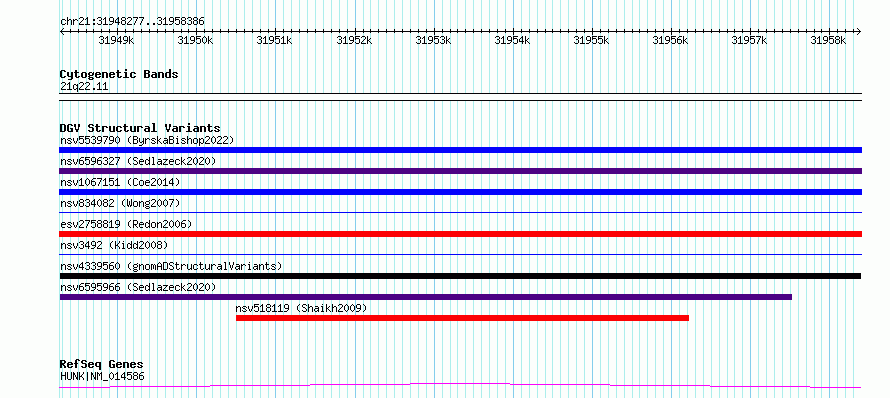The width and height of the screenshot is (890, 398).
Task: Click the Cytogenetic Bands track title
Action: pos(119,74)
